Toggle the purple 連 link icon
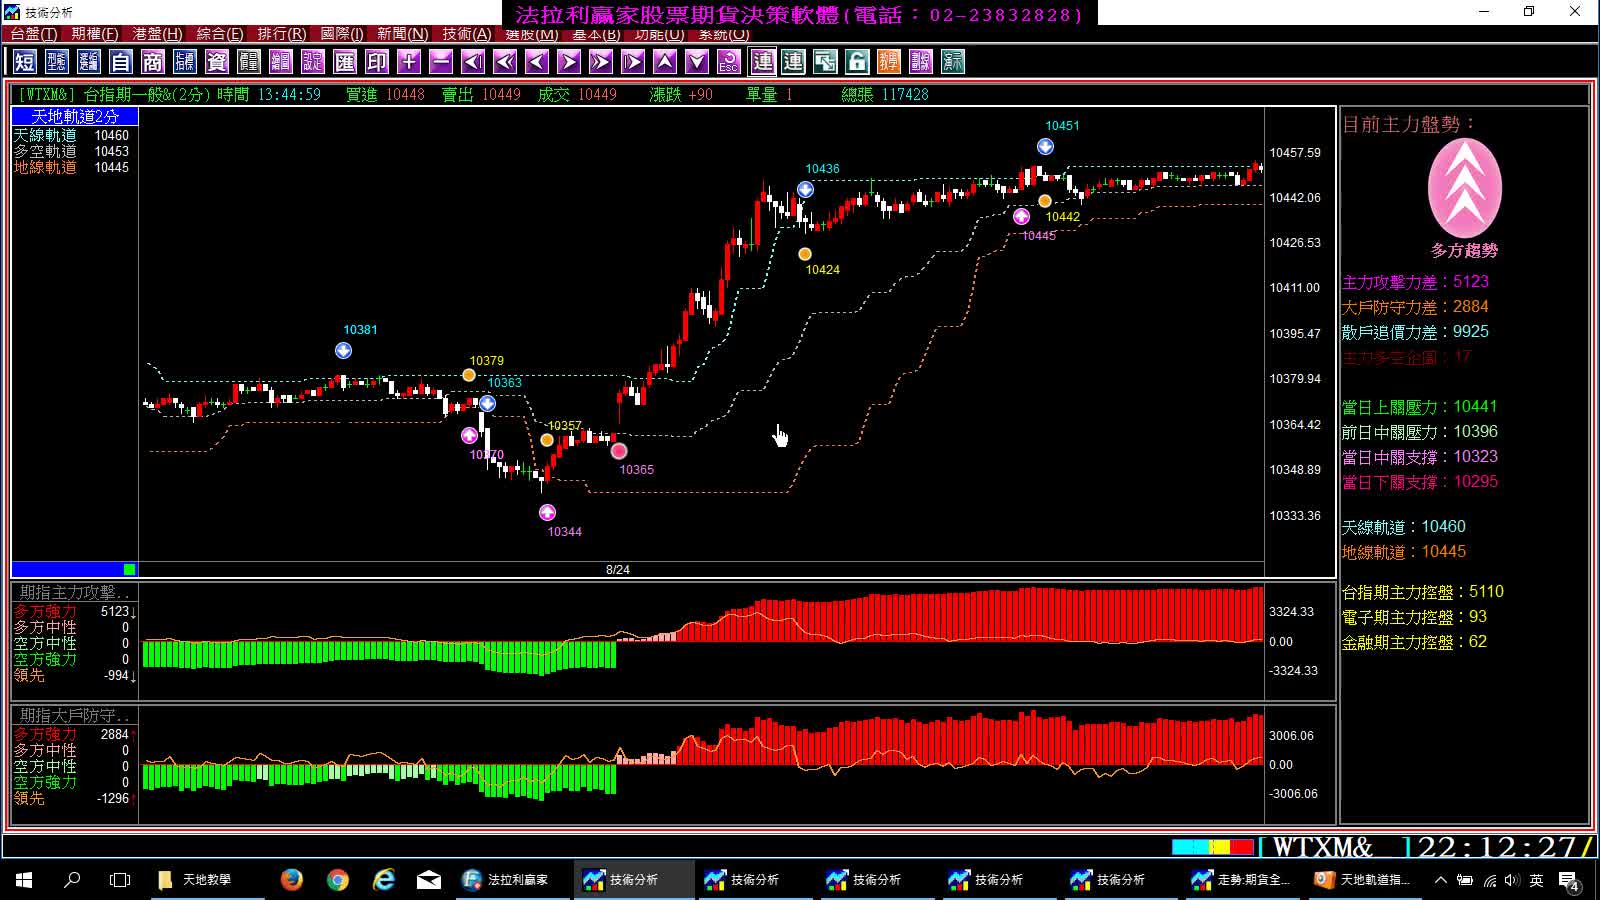Viewport: 1600px width, 900px height. [x=763, y=62]
